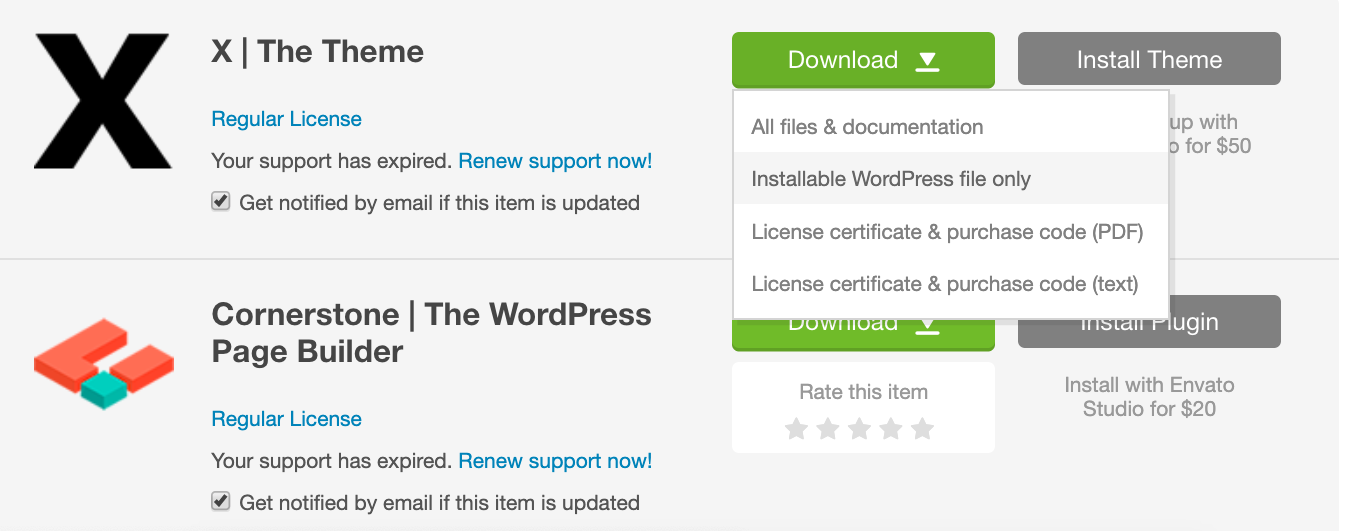Rate Cornerstone one star
The width and height of the screenshot is (1368, 531).
(797, 429)
